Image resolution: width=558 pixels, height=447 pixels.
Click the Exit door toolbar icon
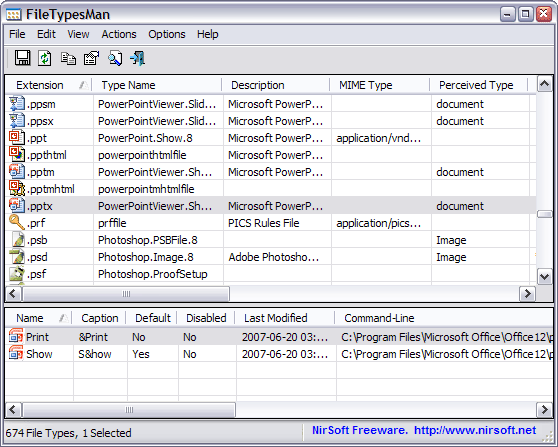point(138,58)
